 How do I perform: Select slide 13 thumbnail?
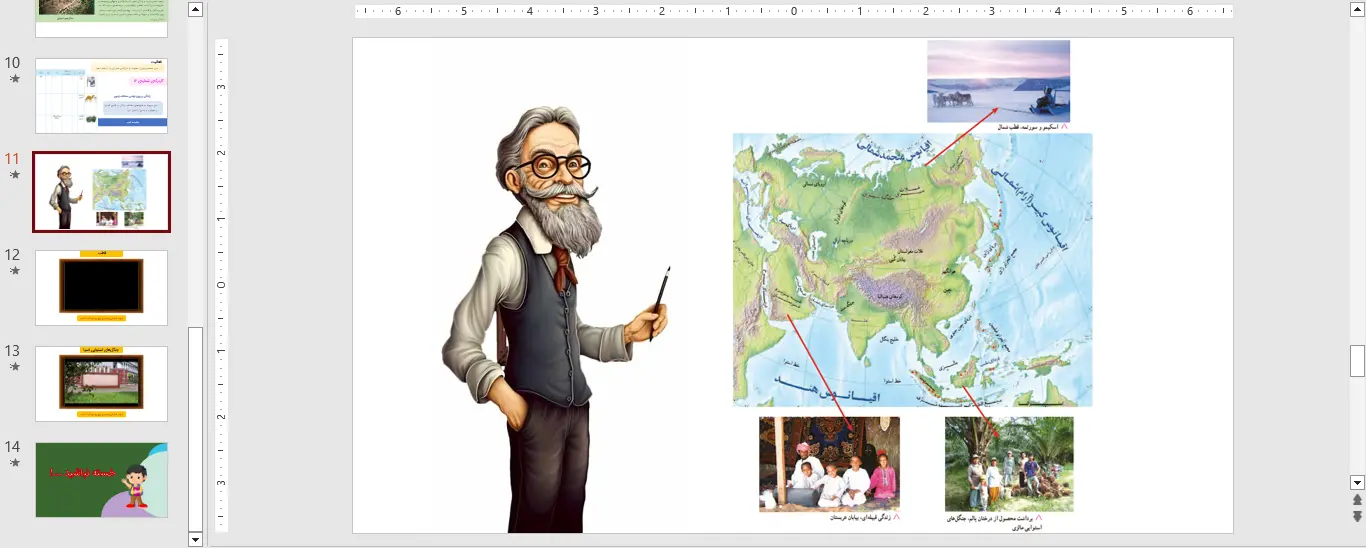pos(101,383)
